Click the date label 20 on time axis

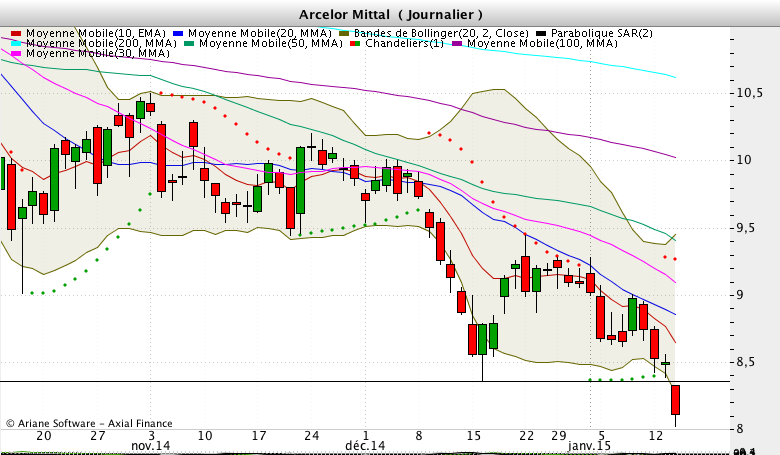tap(44, 436)
